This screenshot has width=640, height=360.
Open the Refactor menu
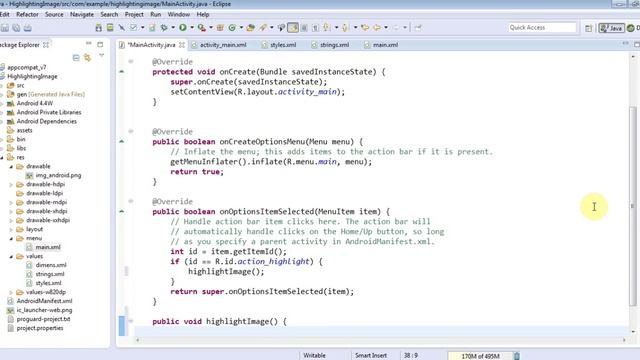pyautogui.click(x=27, y=14)
